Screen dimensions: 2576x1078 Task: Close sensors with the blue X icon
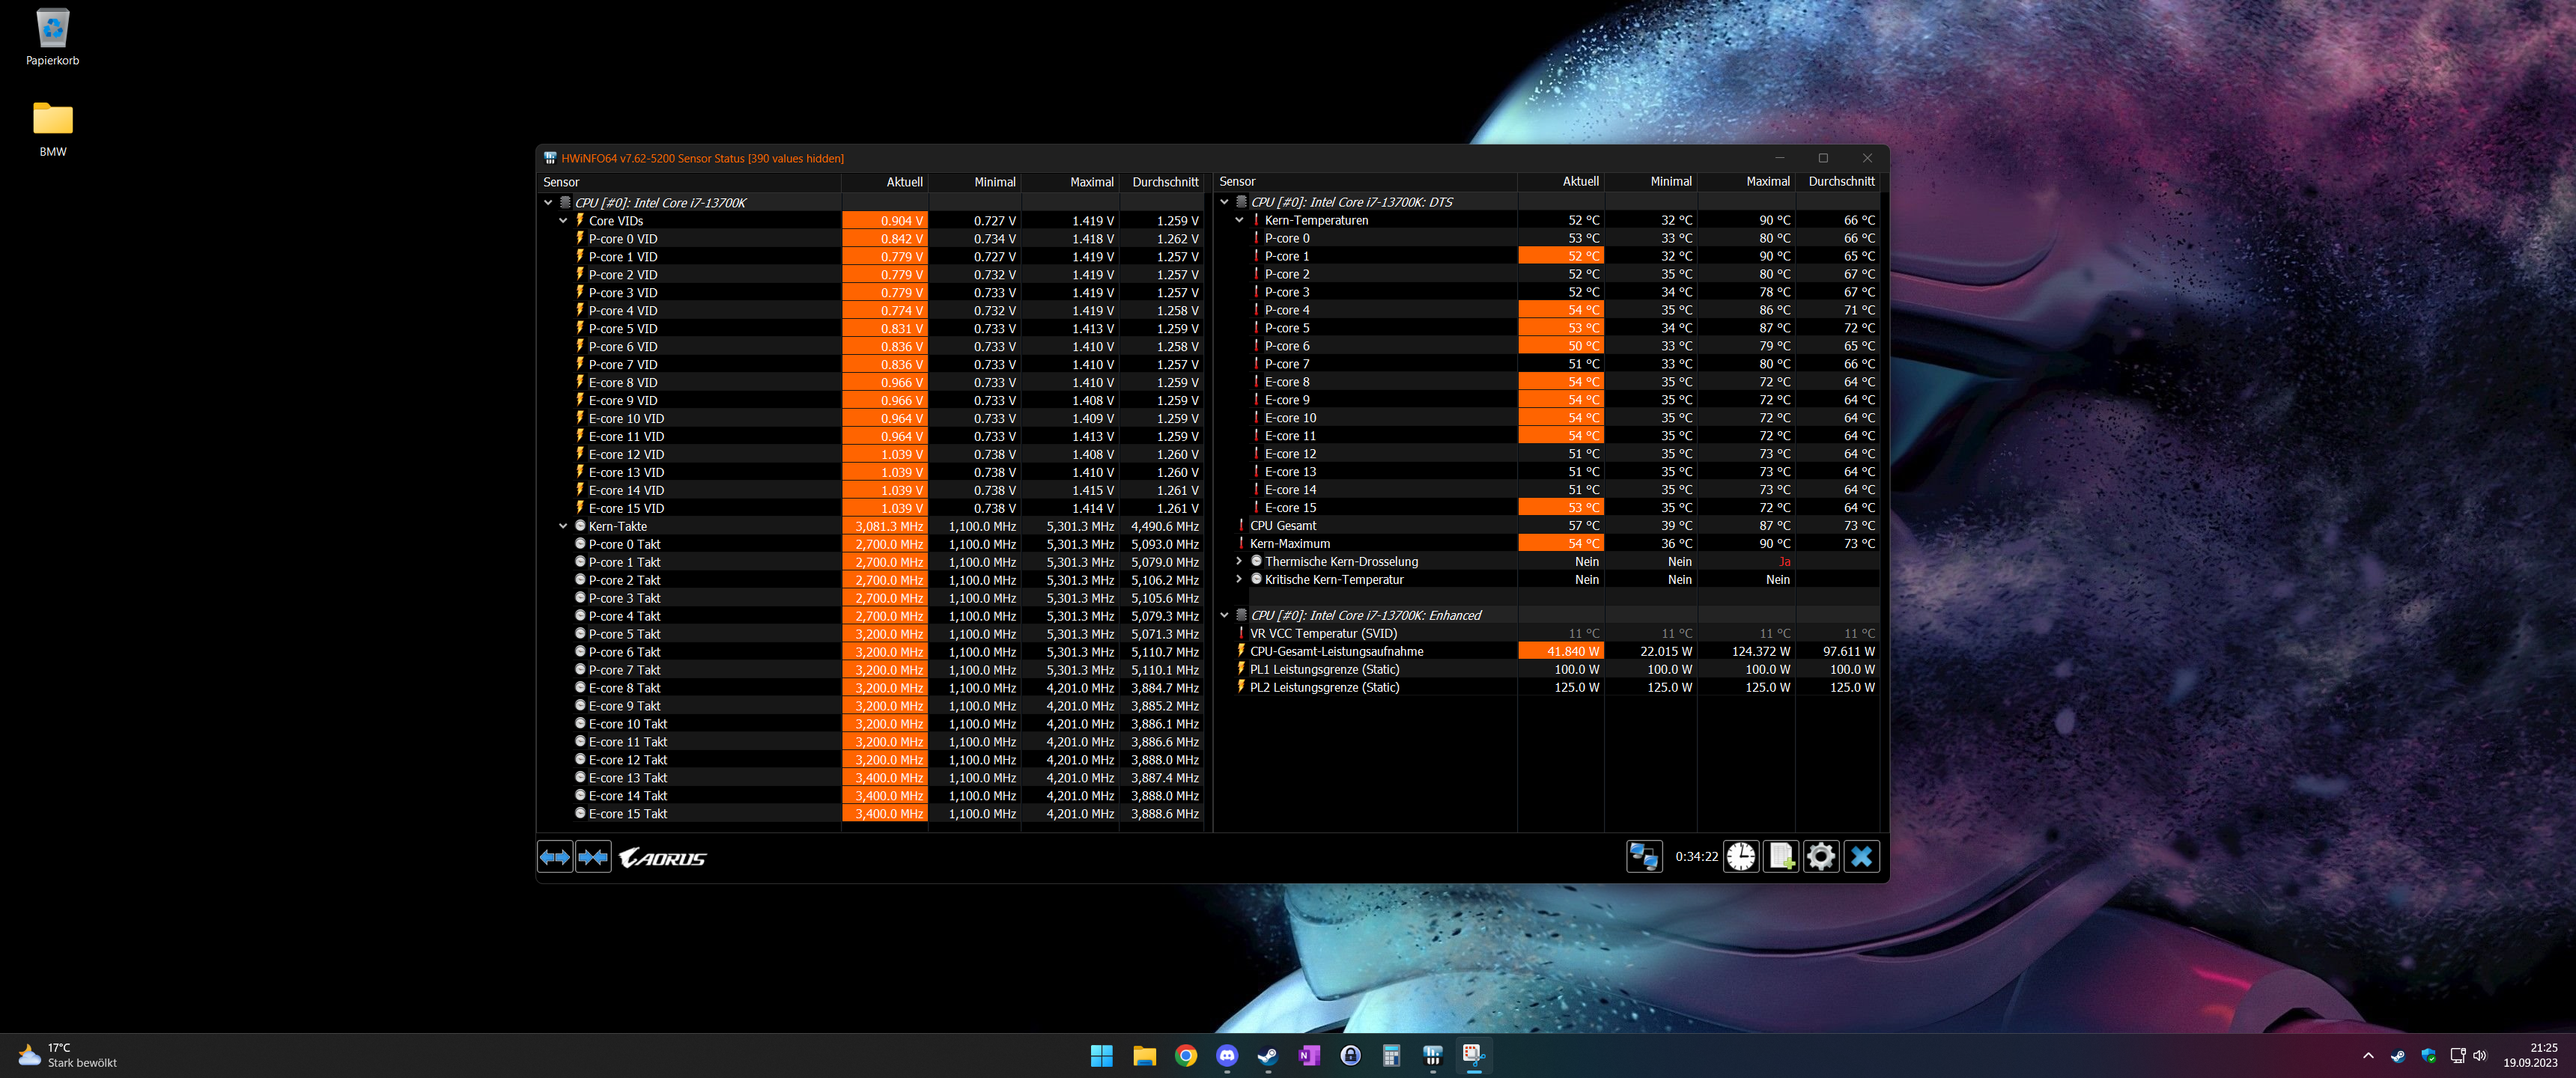(x=1861, y=857)
